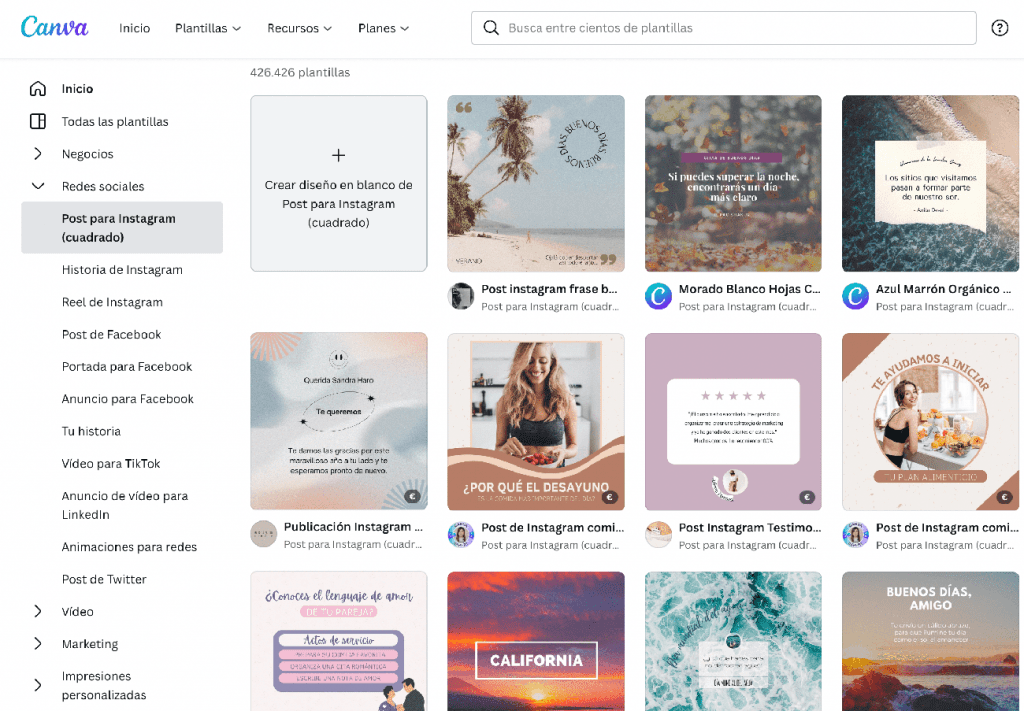Click the Canva logo
The height and width of the screenshot is (711, 1024).
click(x=54, y=27)
